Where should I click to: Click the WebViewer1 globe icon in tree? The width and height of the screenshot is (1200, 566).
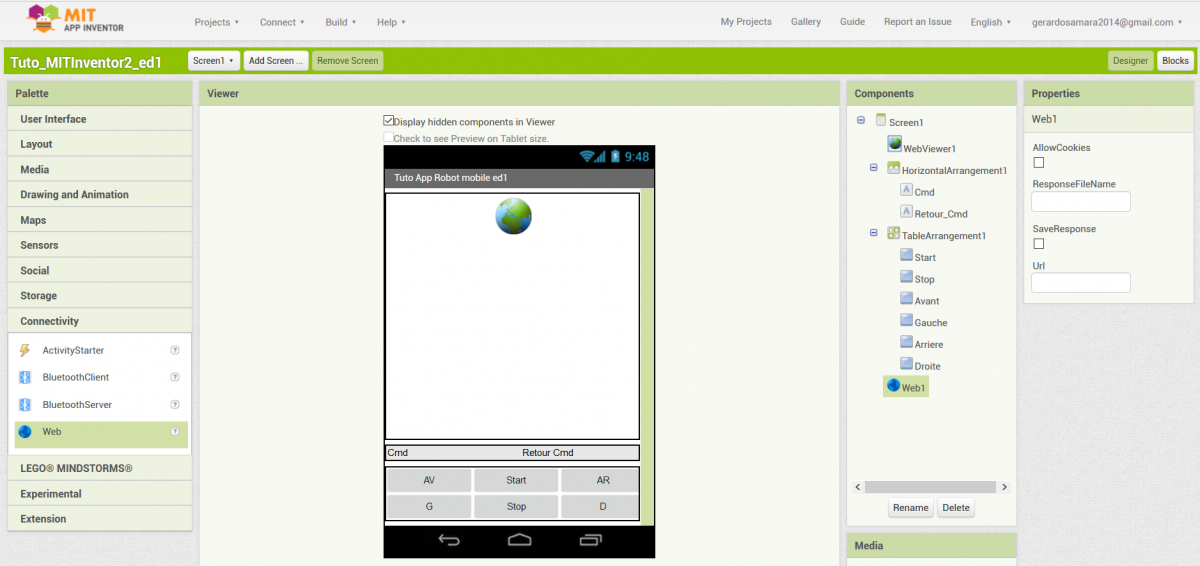pos(895,144)
